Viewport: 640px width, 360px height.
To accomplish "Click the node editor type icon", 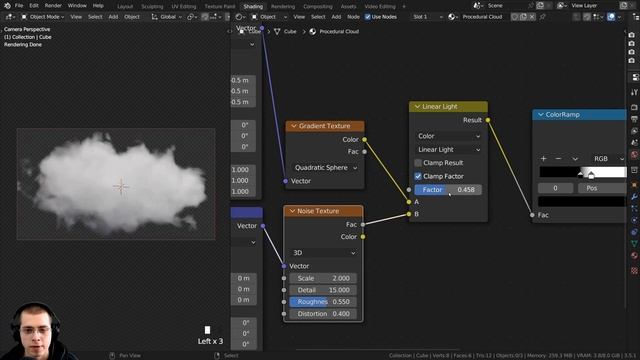I will coord(240,17).
